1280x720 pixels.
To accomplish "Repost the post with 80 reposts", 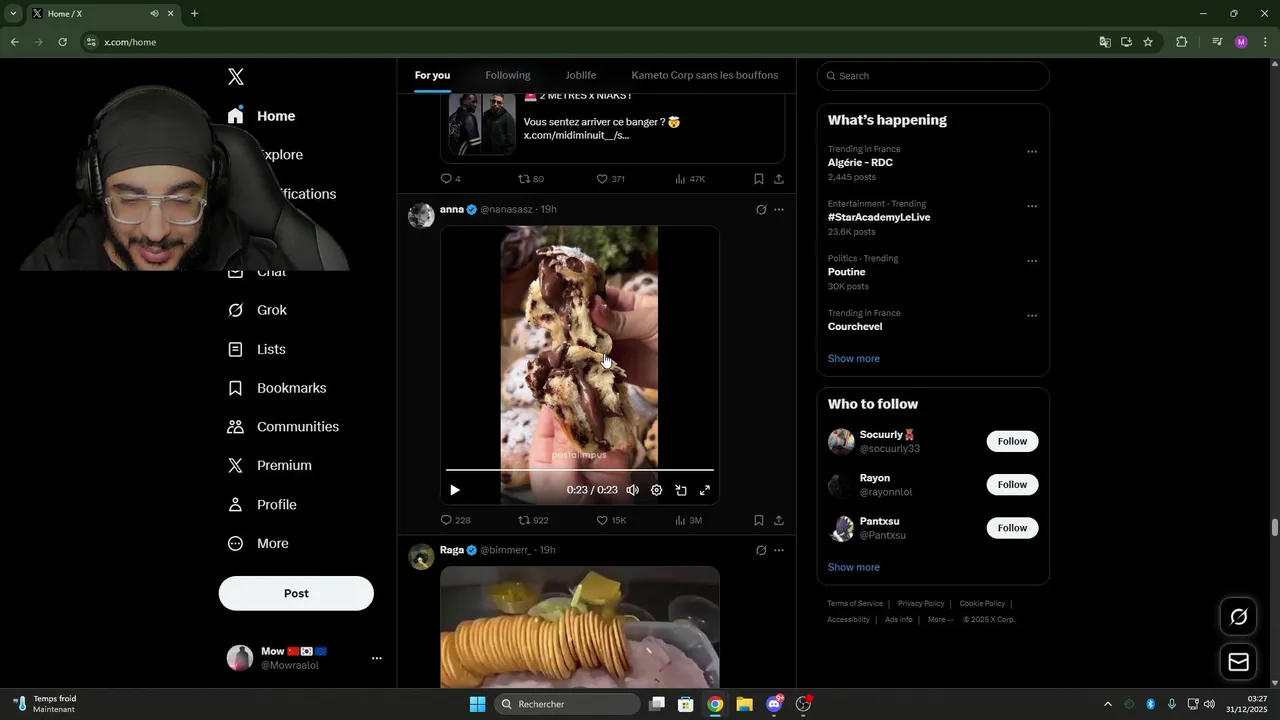I will click(530, 179).
